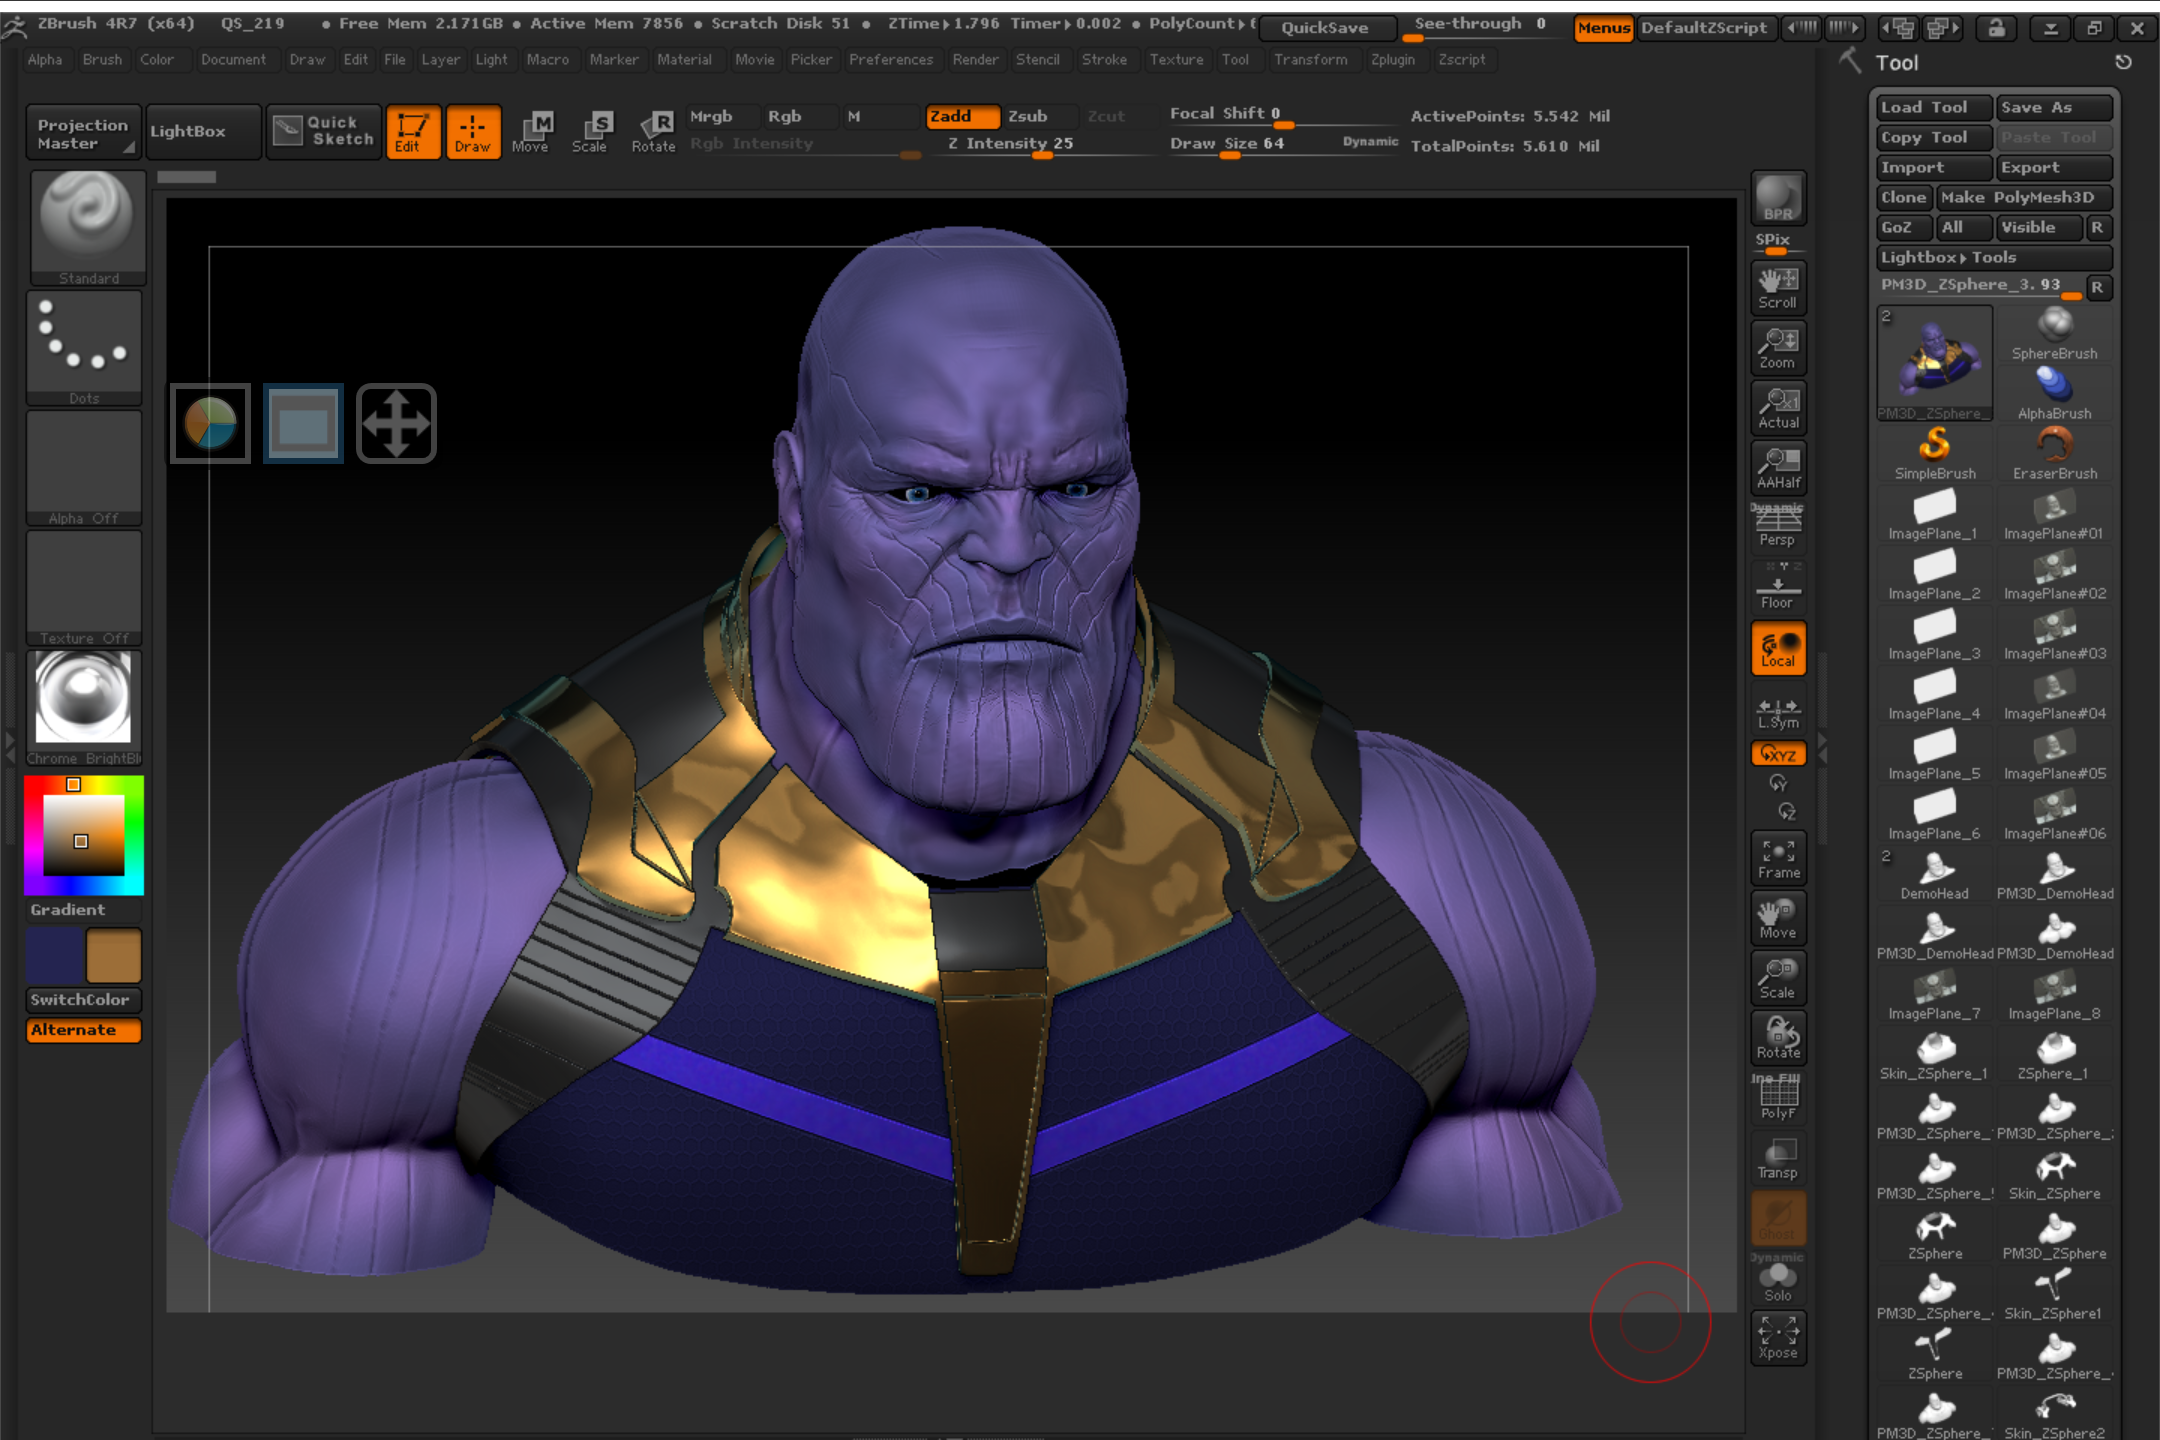
Task: Select the Scroll canvas tool
Action: click(1778, 288)
